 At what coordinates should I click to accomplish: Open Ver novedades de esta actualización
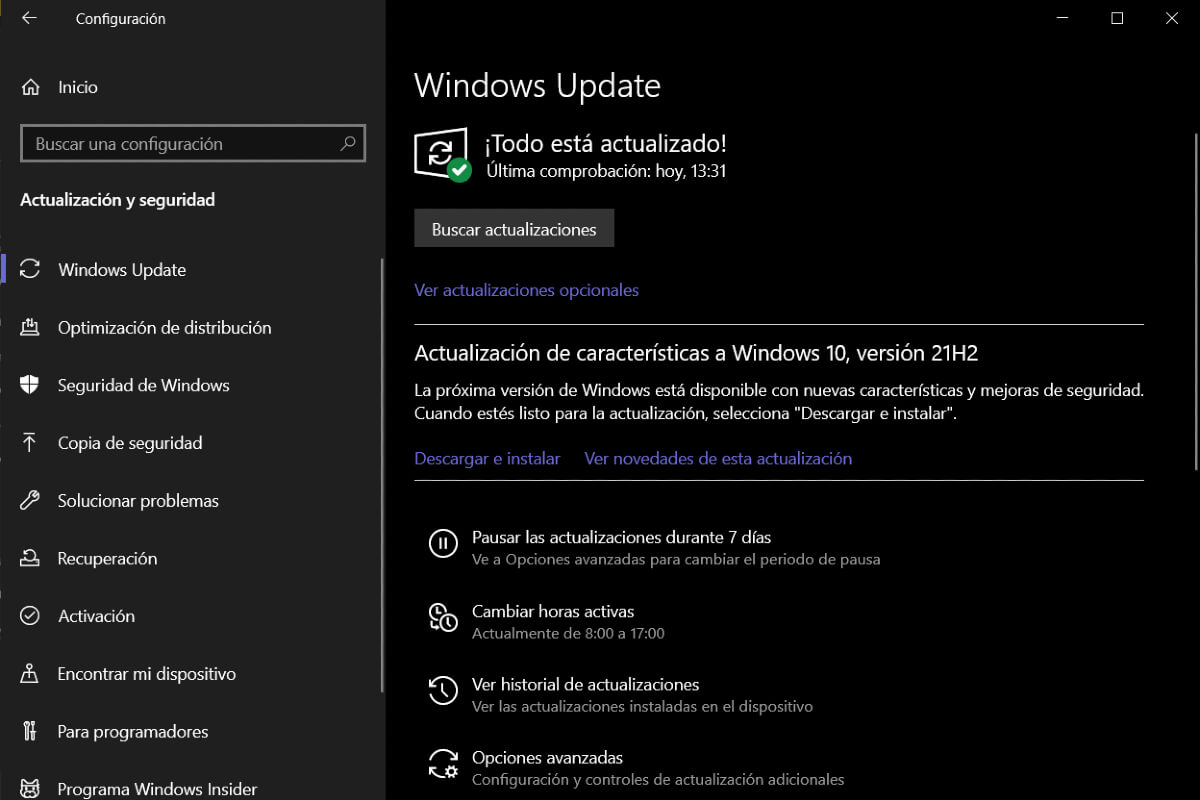(718, 458)
